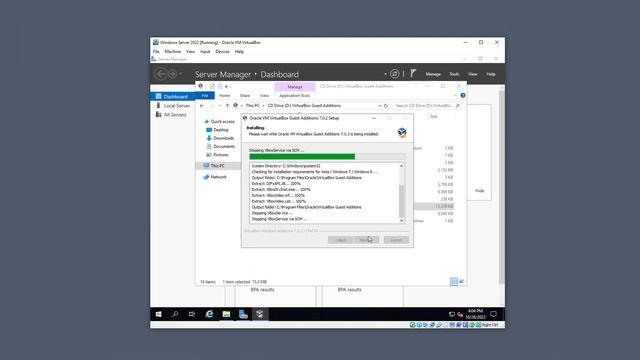This screenshot has height=360, width=640.
Task: Open the VirtualBox Machine menu
Action: [173, 52]
